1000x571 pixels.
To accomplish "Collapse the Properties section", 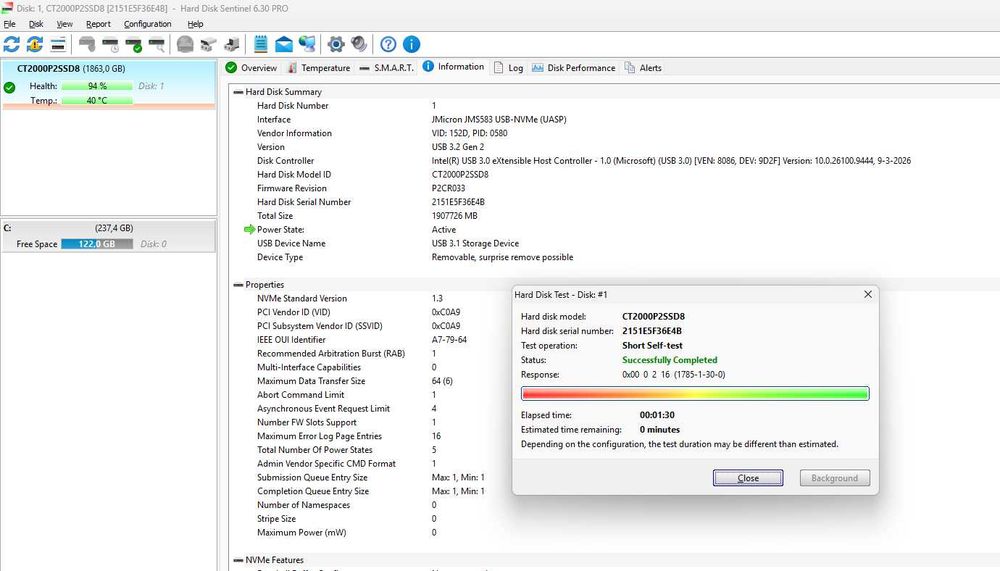I will pos(238,285).
